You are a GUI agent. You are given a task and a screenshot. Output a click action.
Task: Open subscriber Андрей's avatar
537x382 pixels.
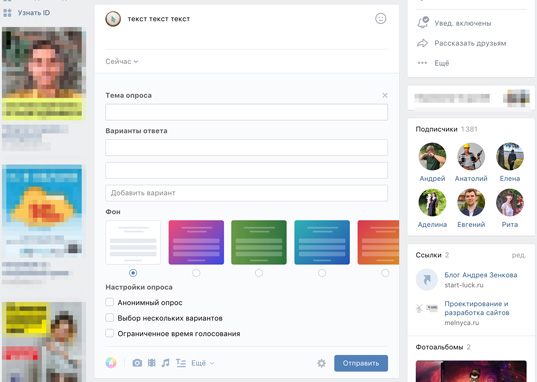click(x=432, y=157)
